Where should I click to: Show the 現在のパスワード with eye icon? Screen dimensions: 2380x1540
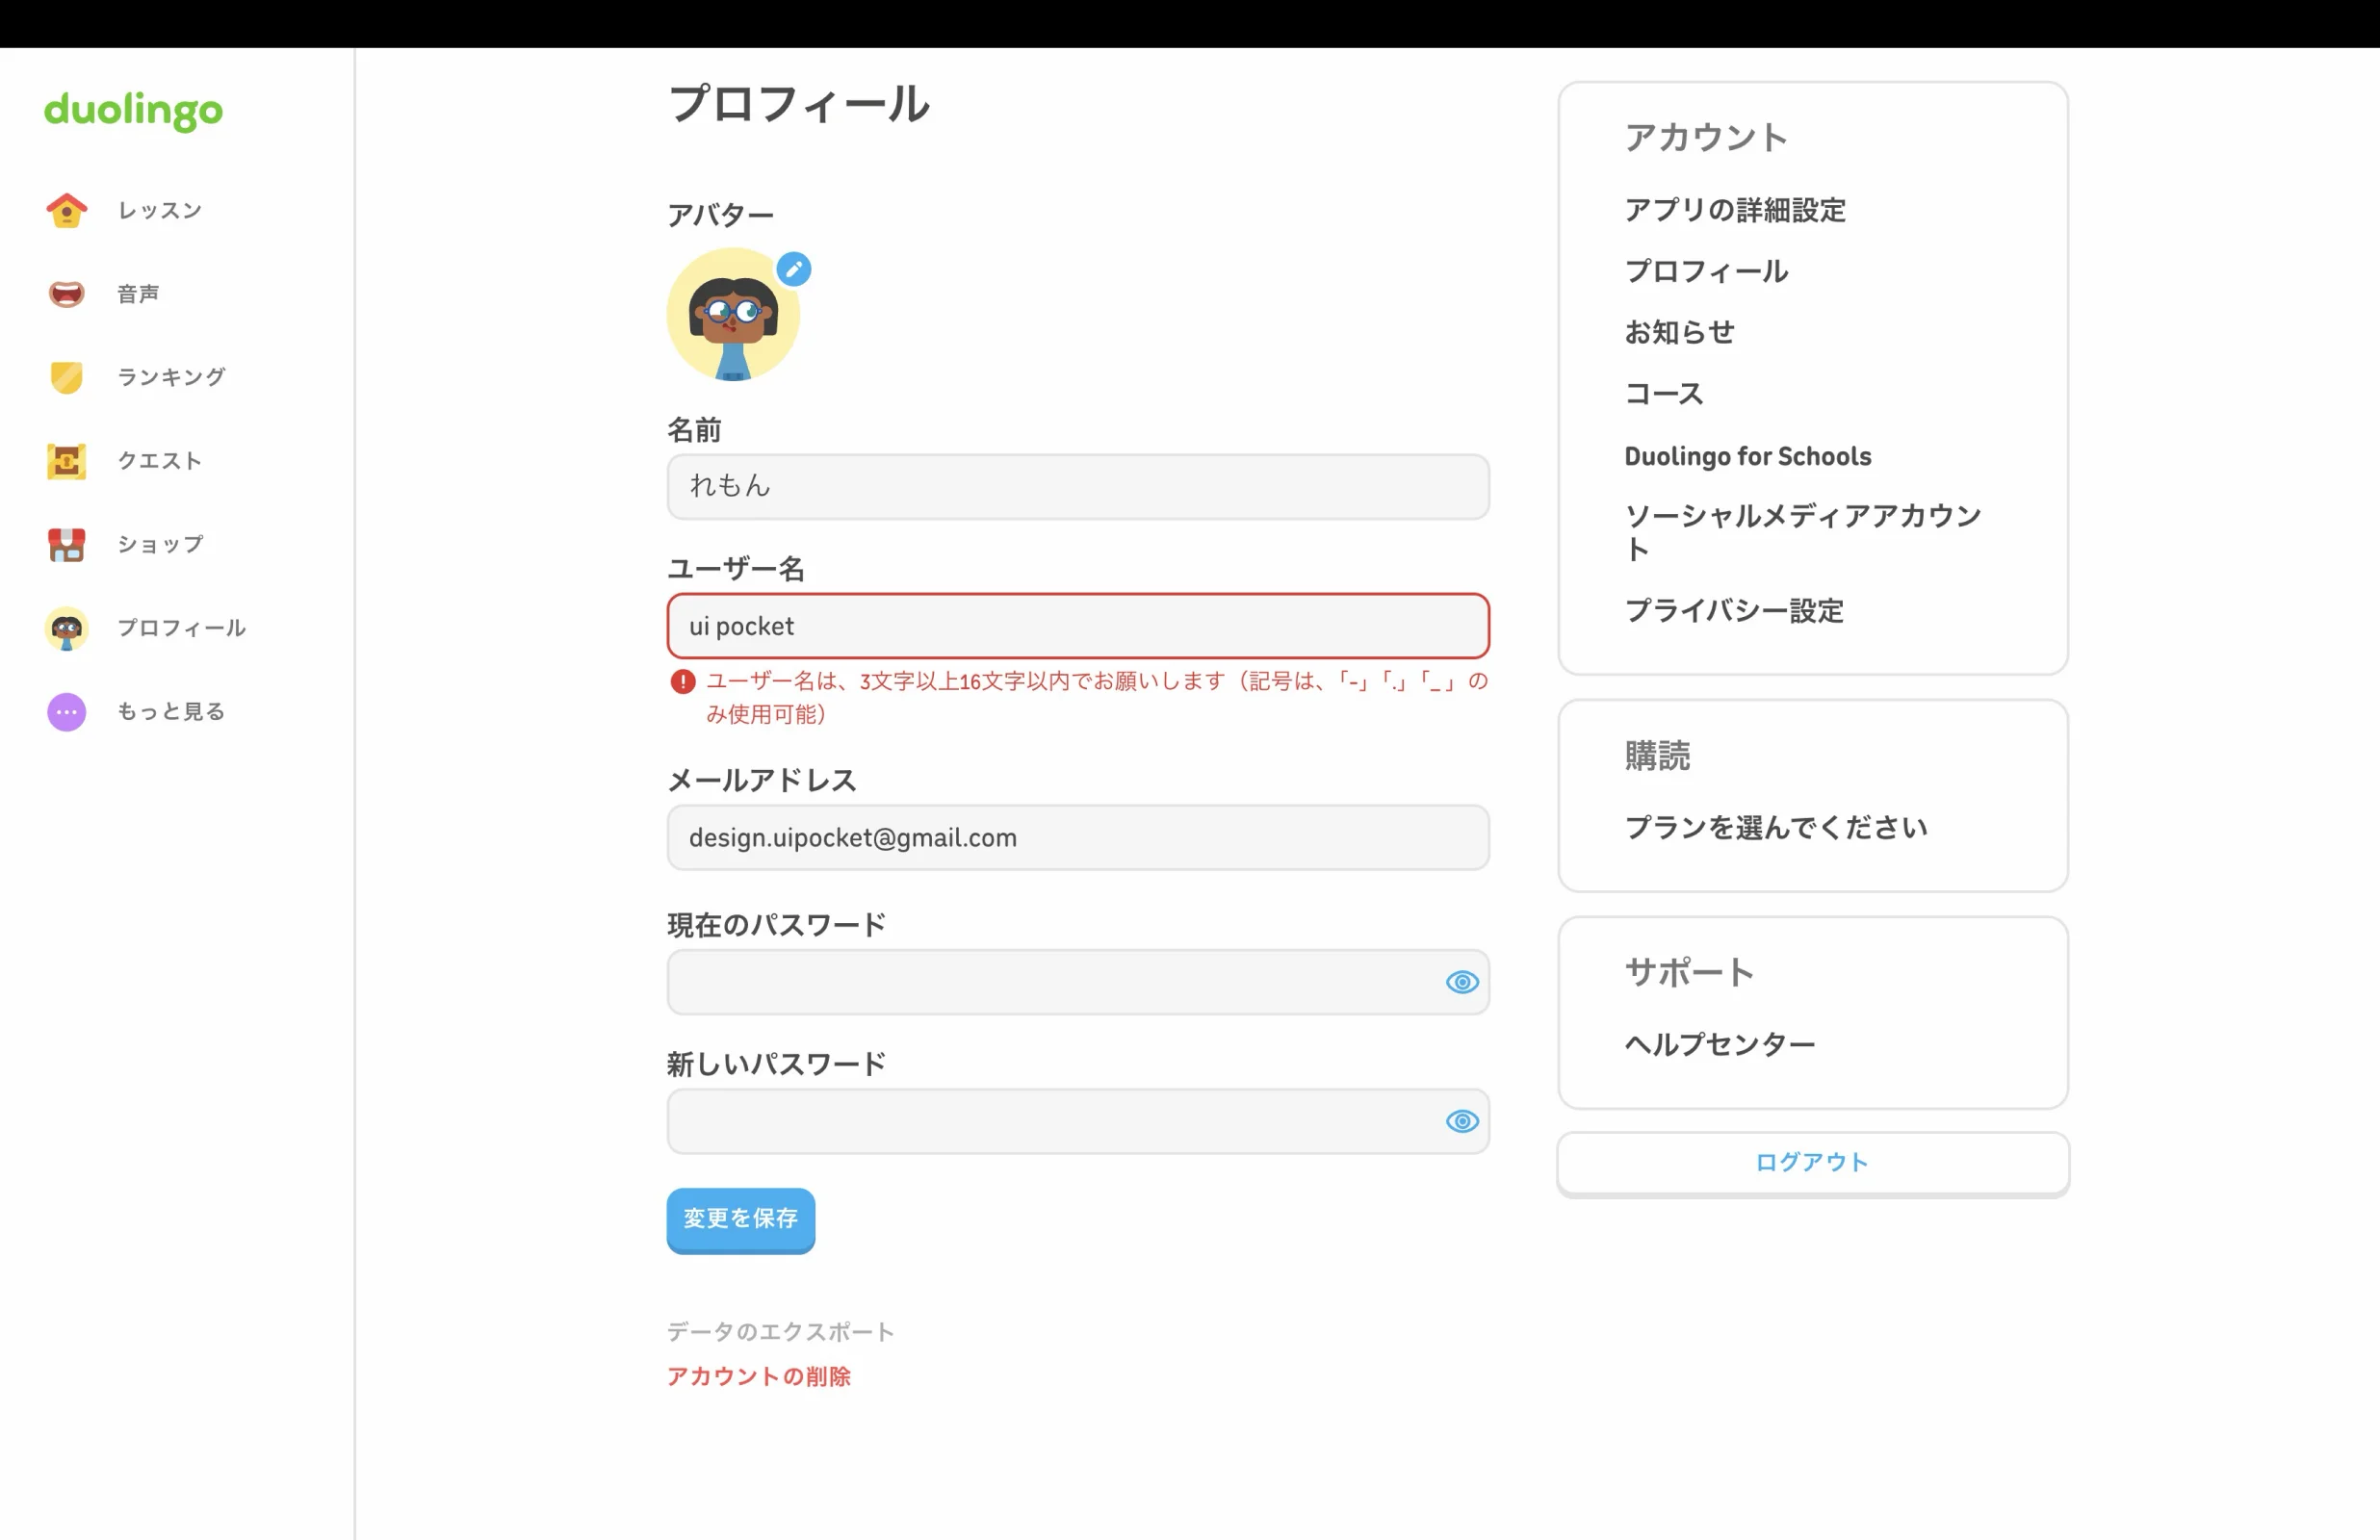click(1462, 982)
